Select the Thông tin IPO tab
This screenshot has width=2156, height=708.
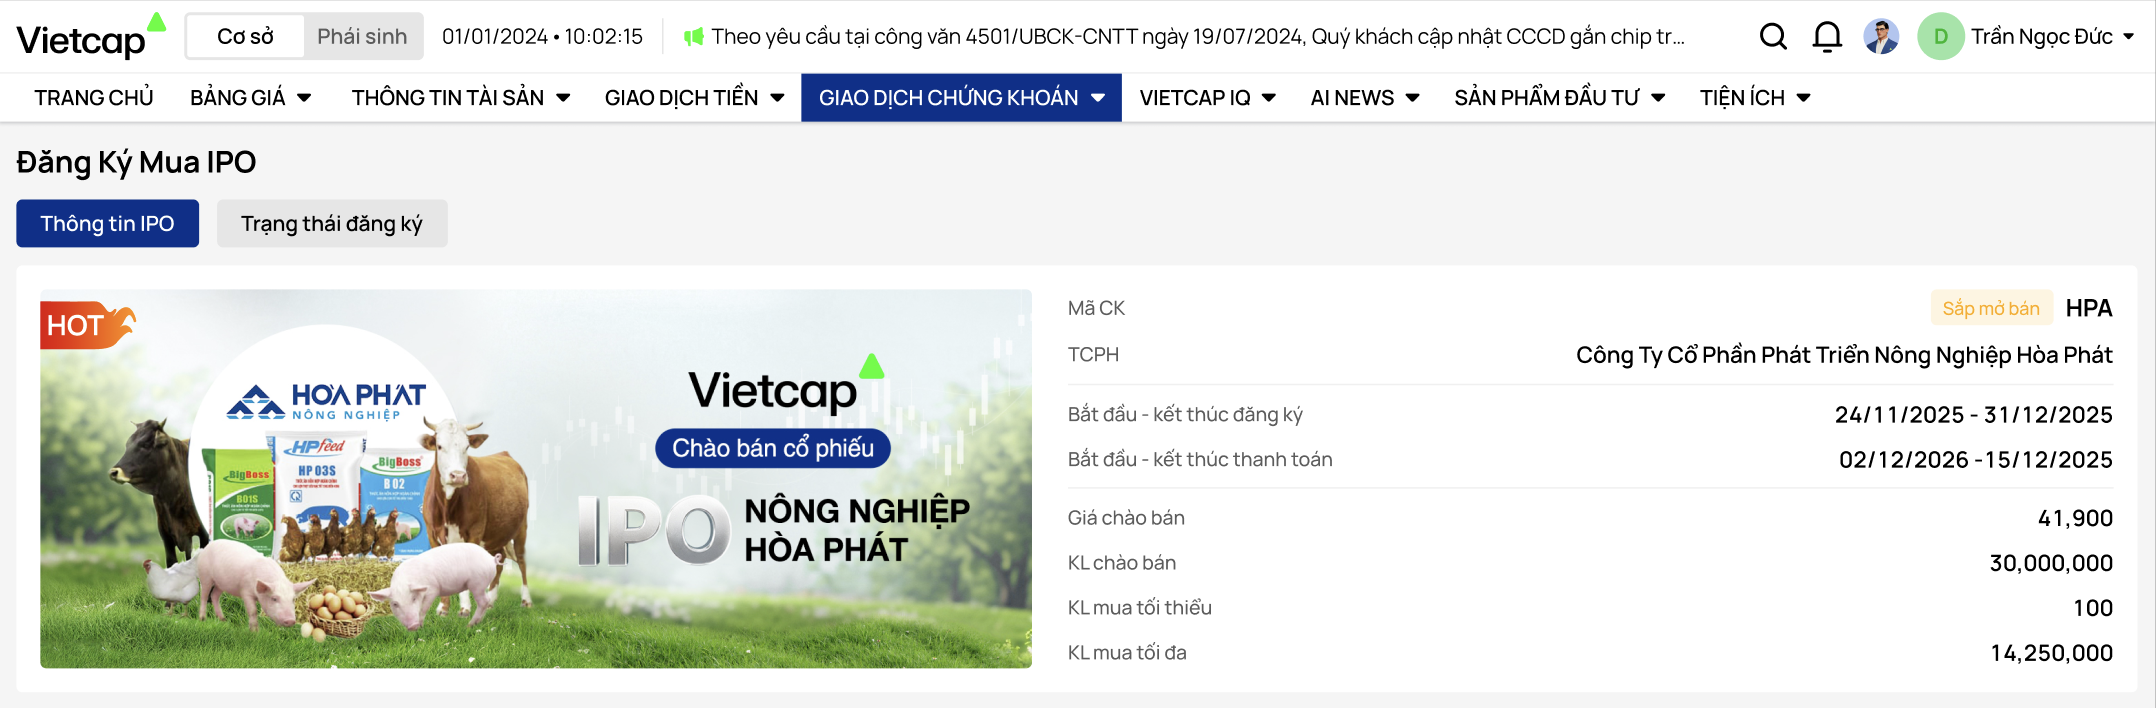[x=107, y=223]
